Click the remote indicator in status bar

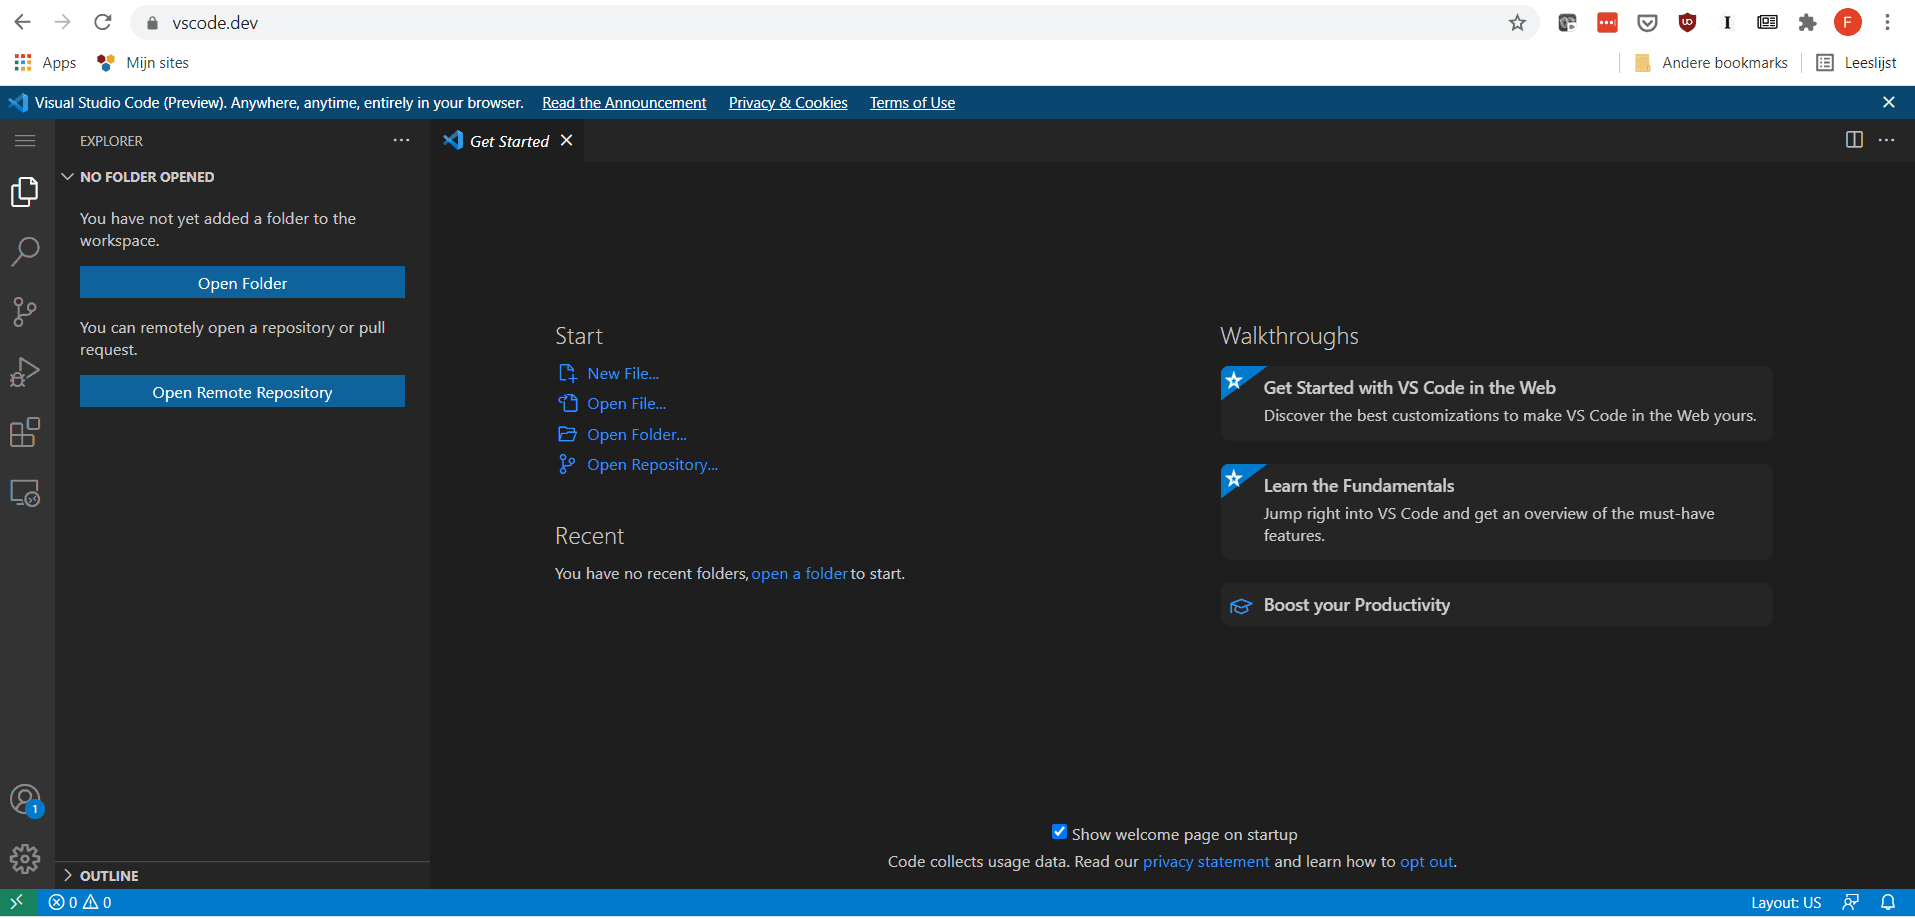pyautogui.click(x=17, y=902)
